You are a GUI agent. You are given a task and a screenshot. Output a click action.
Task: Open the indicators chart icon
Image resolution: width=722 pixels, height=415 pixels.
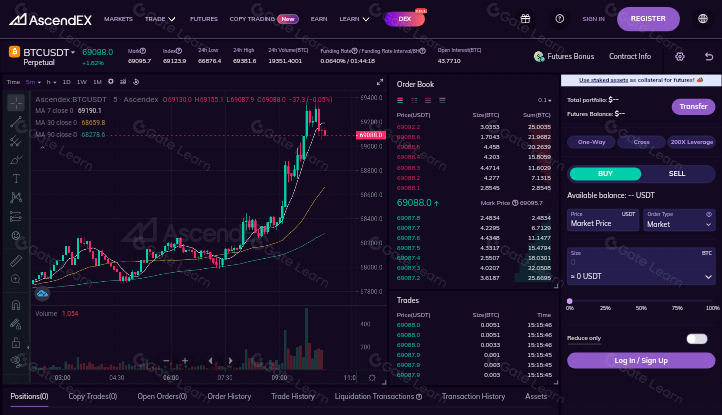(x=123, y=82)
